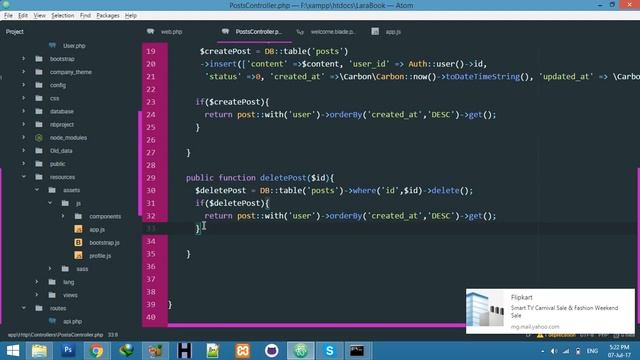
Task: Open GitHub Desktop from the taskbar
Action: coord(271,351)
